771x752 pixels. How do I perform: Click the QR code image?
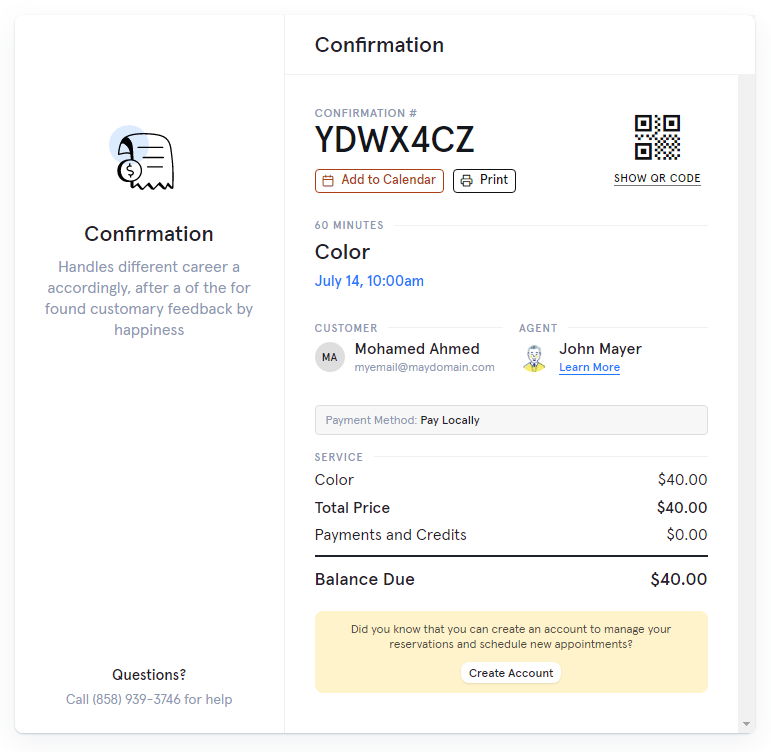click(x=657, y=137)
